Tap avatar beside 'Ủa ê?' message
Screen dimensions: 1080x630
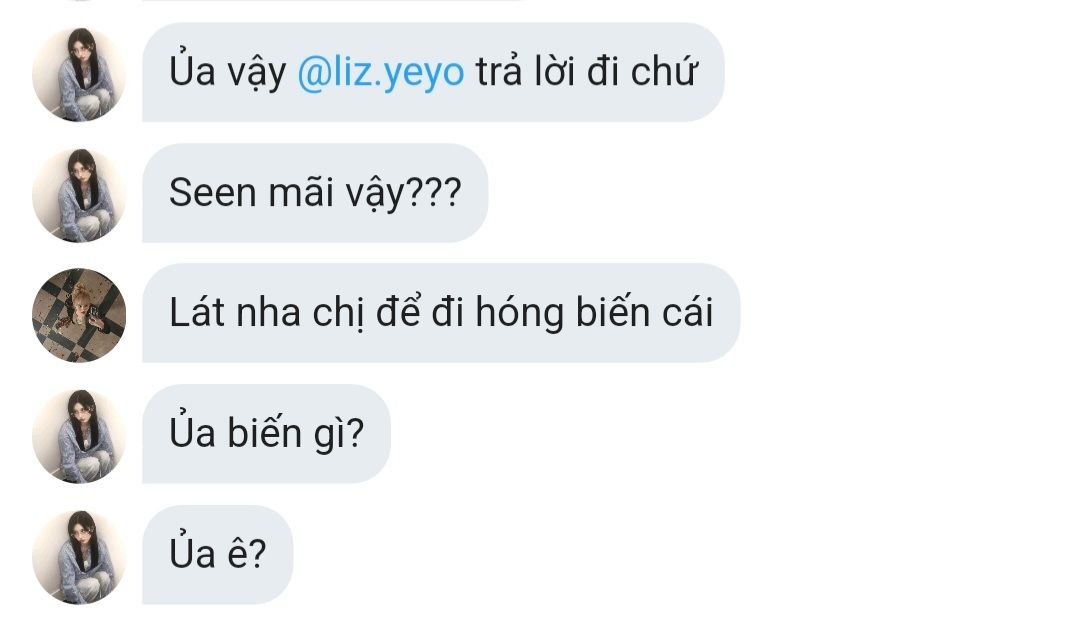point(79,556)
